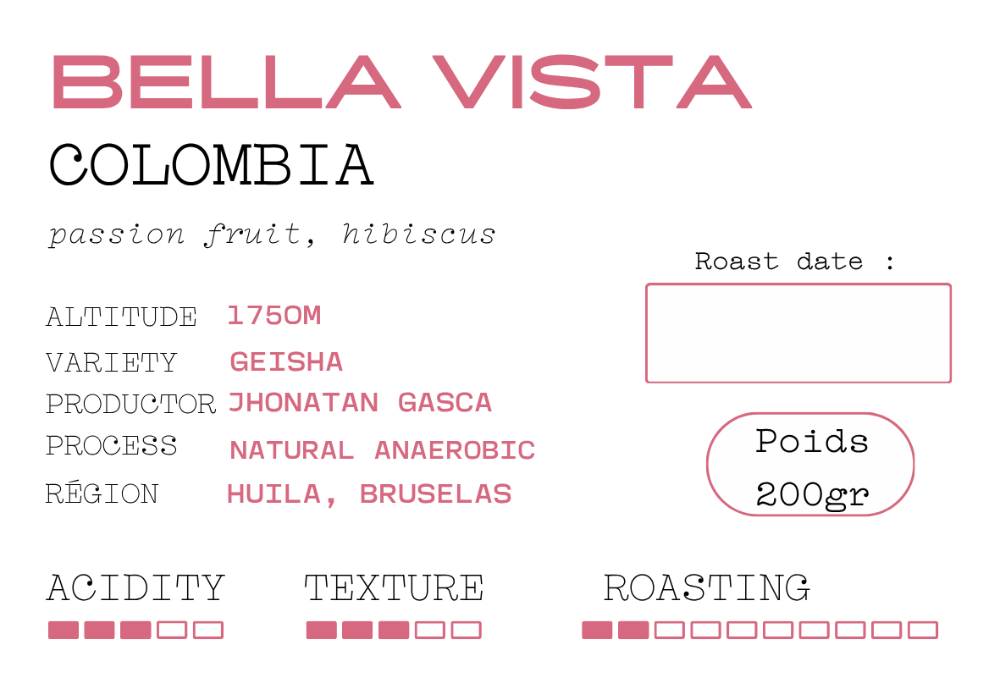Click the last empty Roasting square

923,630
